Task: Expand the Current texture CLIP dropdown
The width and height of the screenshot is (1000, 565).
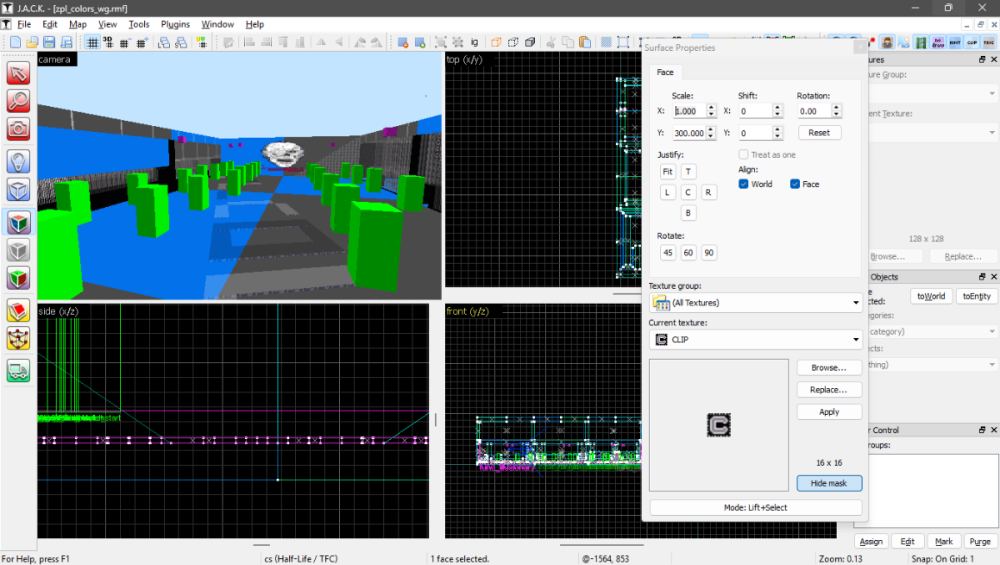Action: pyautogui.click(x=755, y=340)
